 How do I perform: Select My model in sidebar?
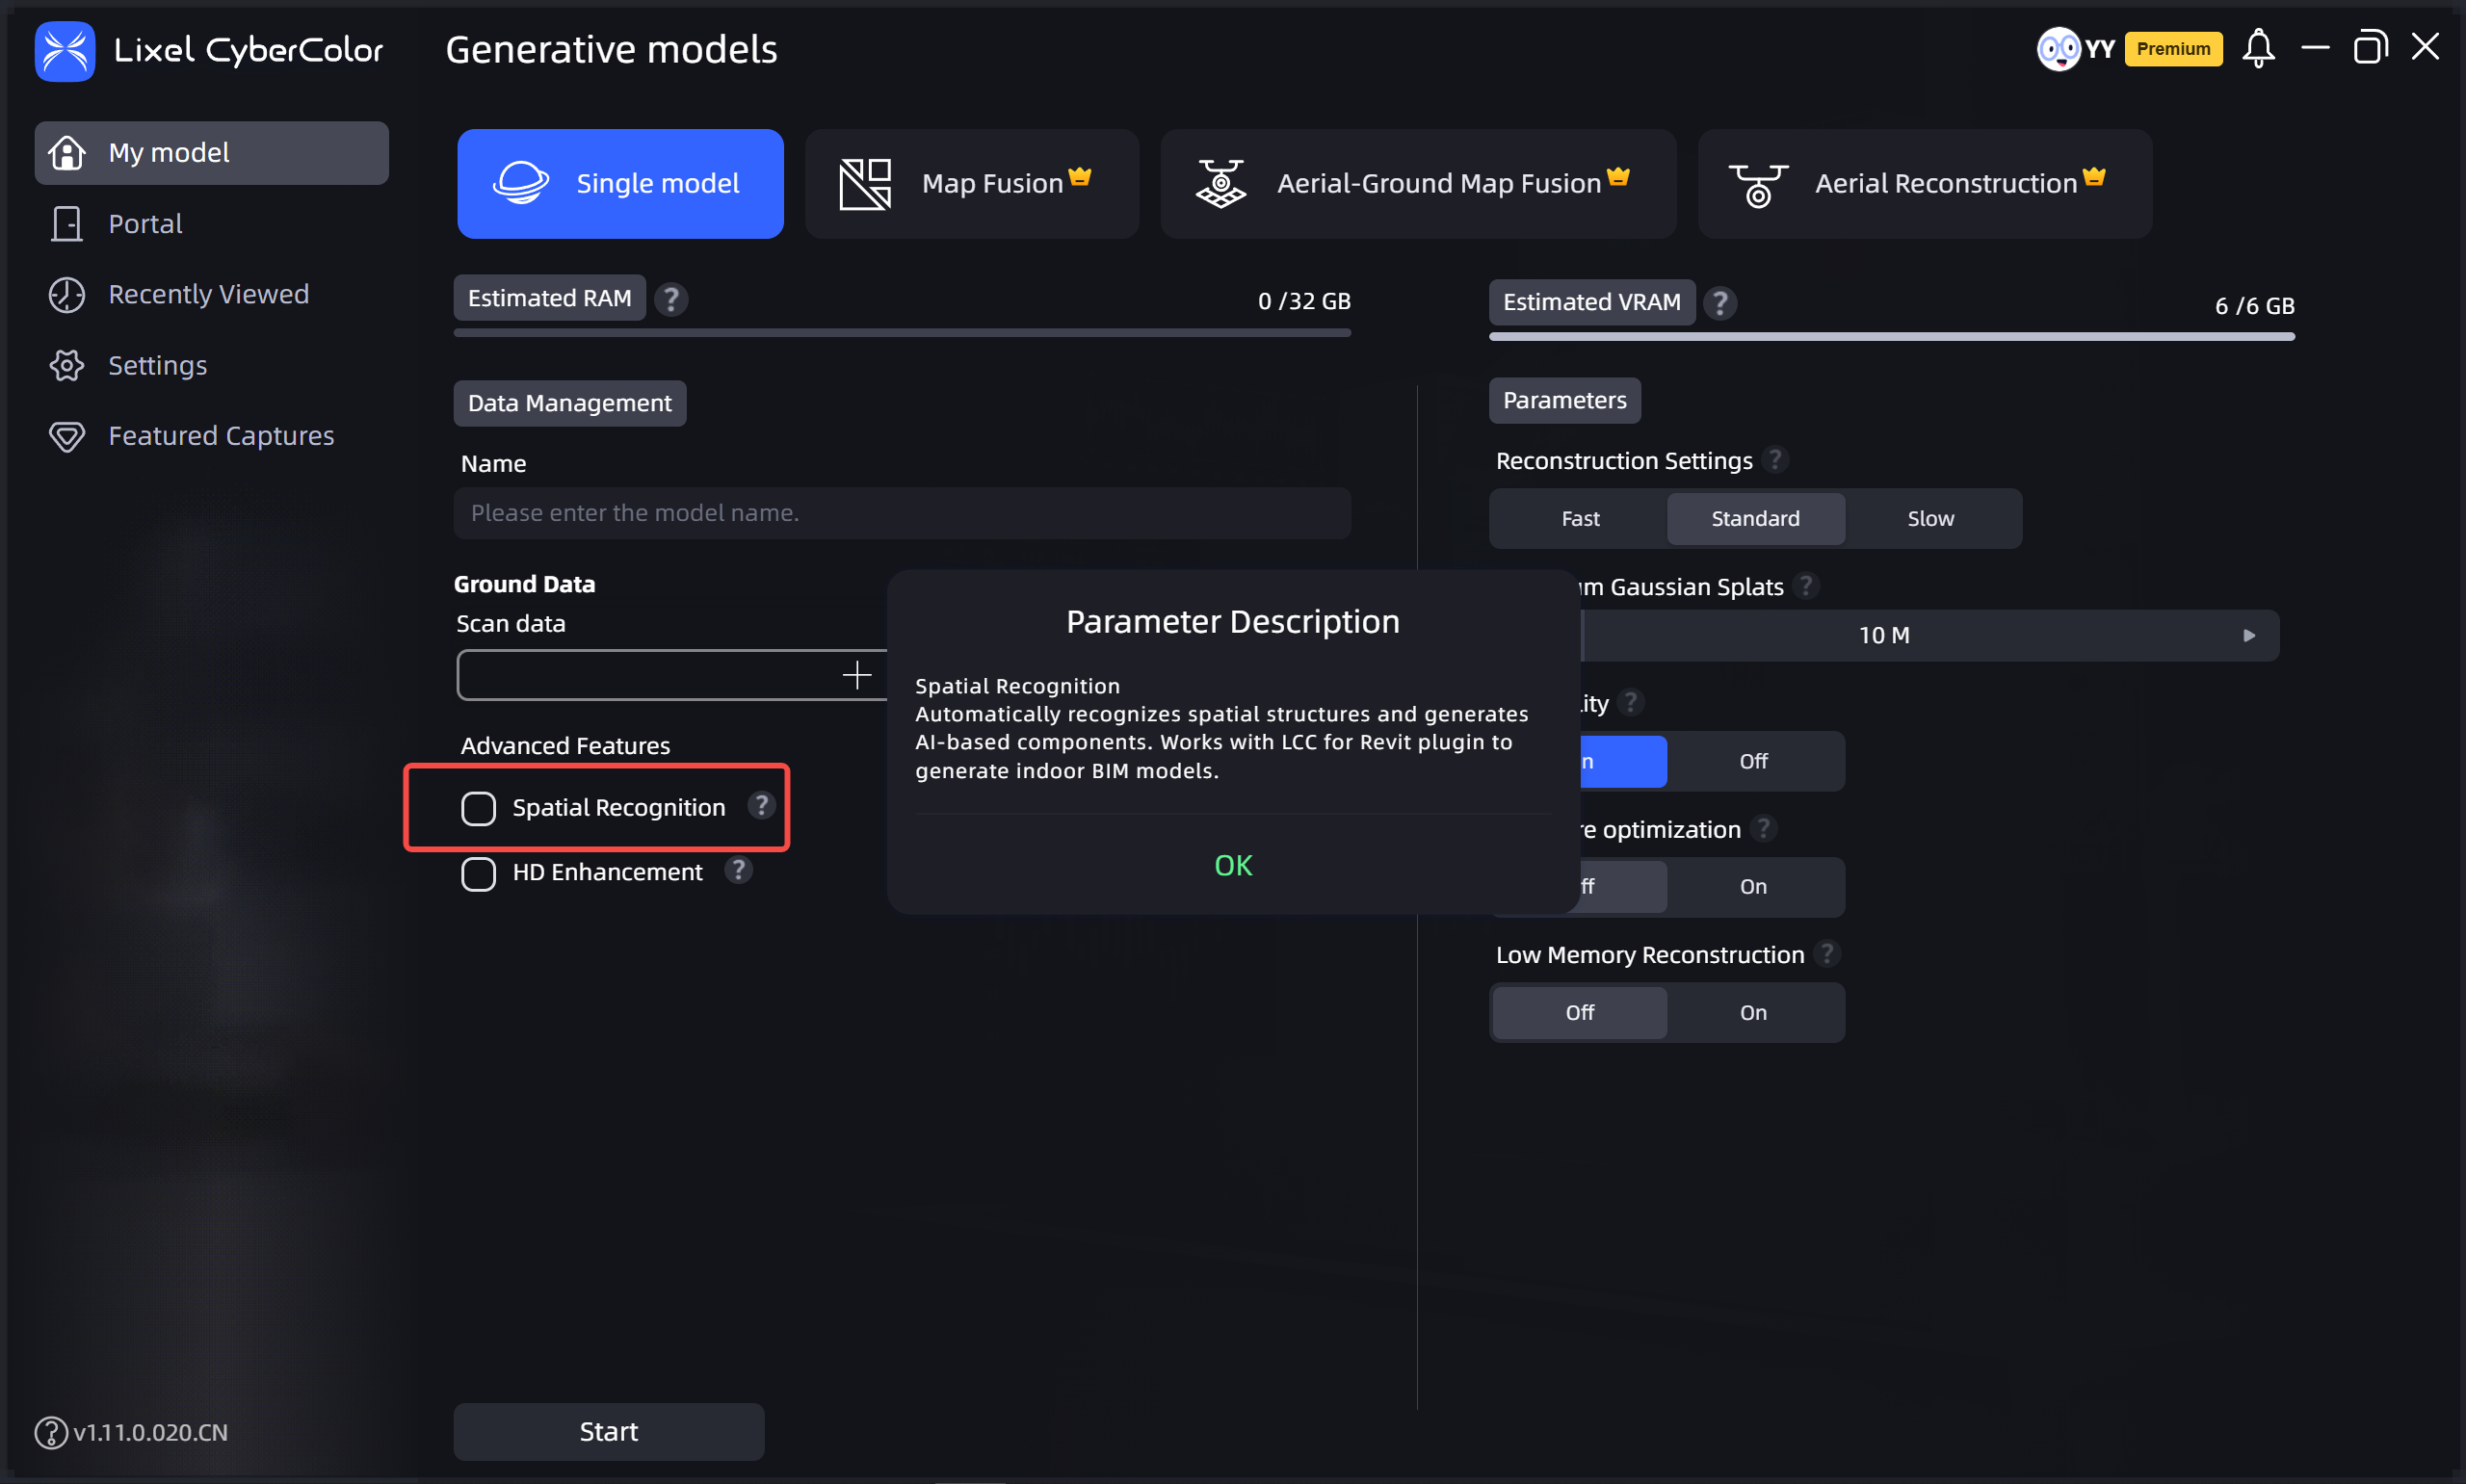tap(212, 153)
